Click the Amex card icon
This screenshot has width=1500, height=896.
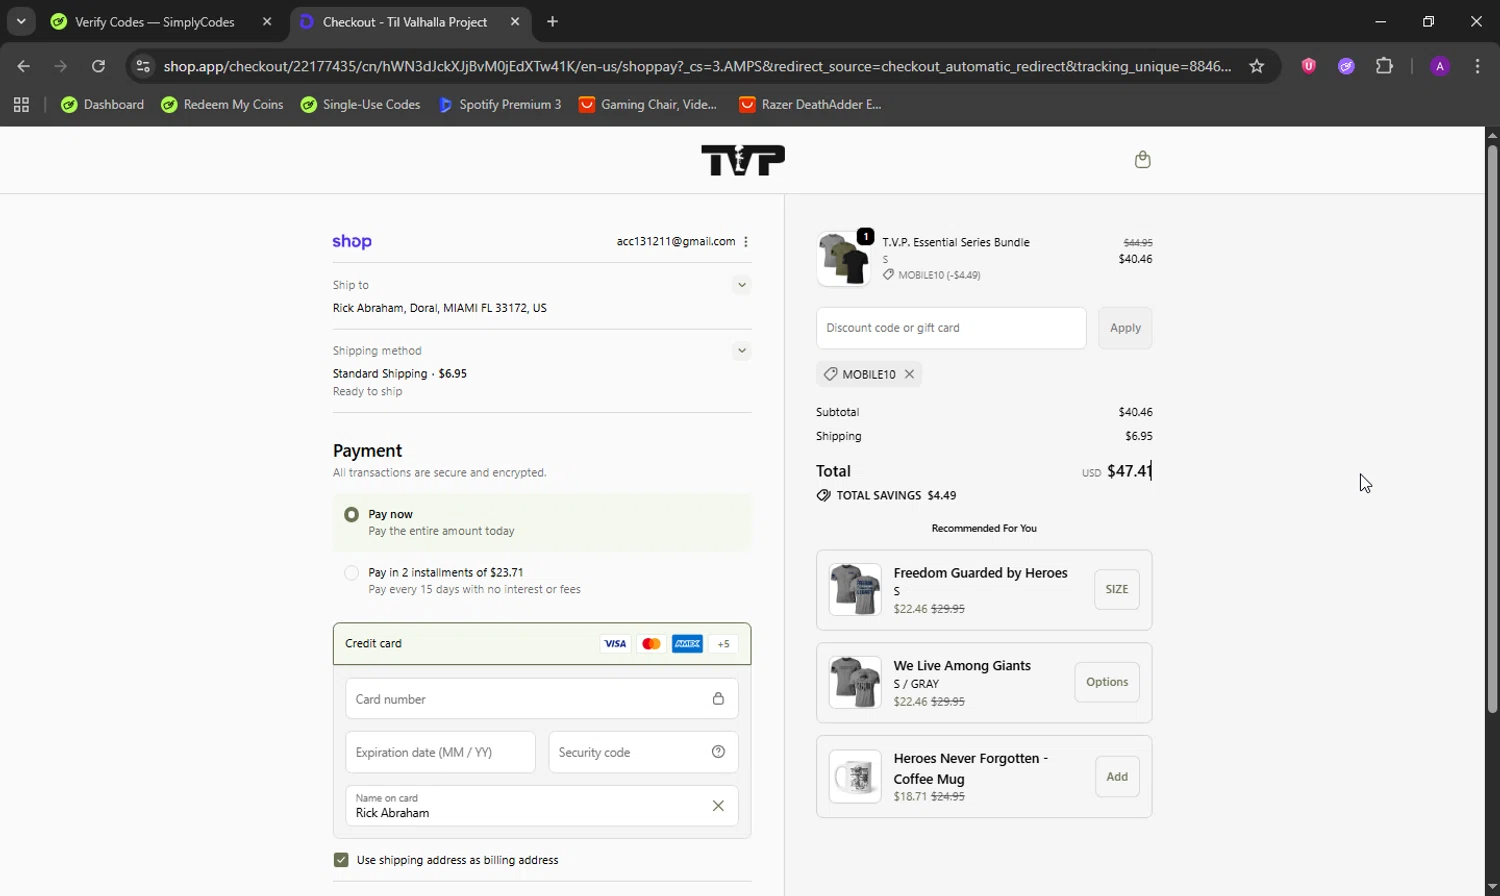[687, 644]
